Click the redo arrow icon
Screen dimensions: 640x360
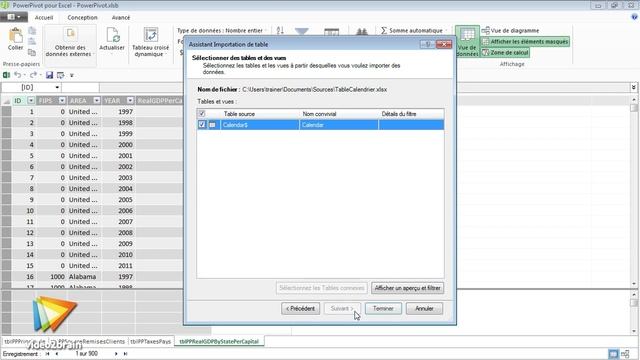click(x=33, y=75)
